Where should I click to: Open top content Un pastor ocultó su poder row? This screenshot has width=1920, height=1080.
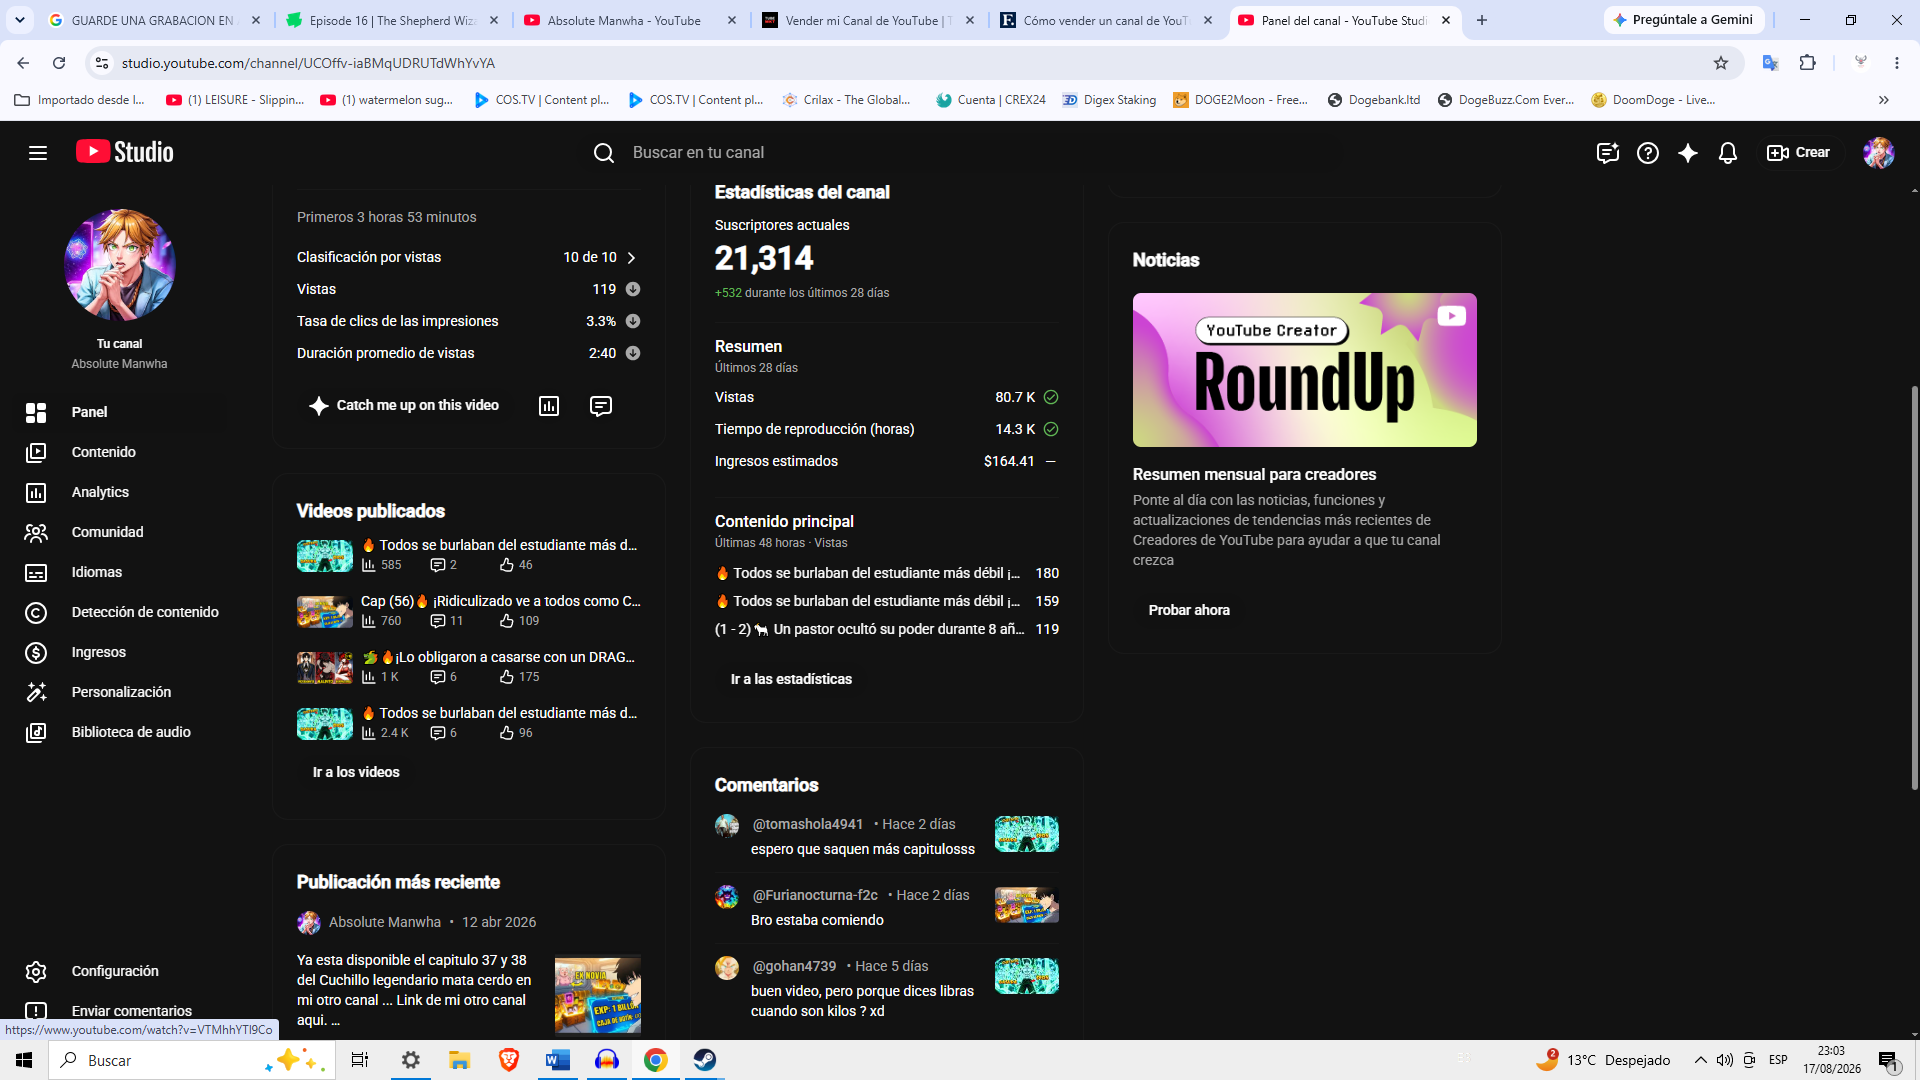[x=886, y=629]
